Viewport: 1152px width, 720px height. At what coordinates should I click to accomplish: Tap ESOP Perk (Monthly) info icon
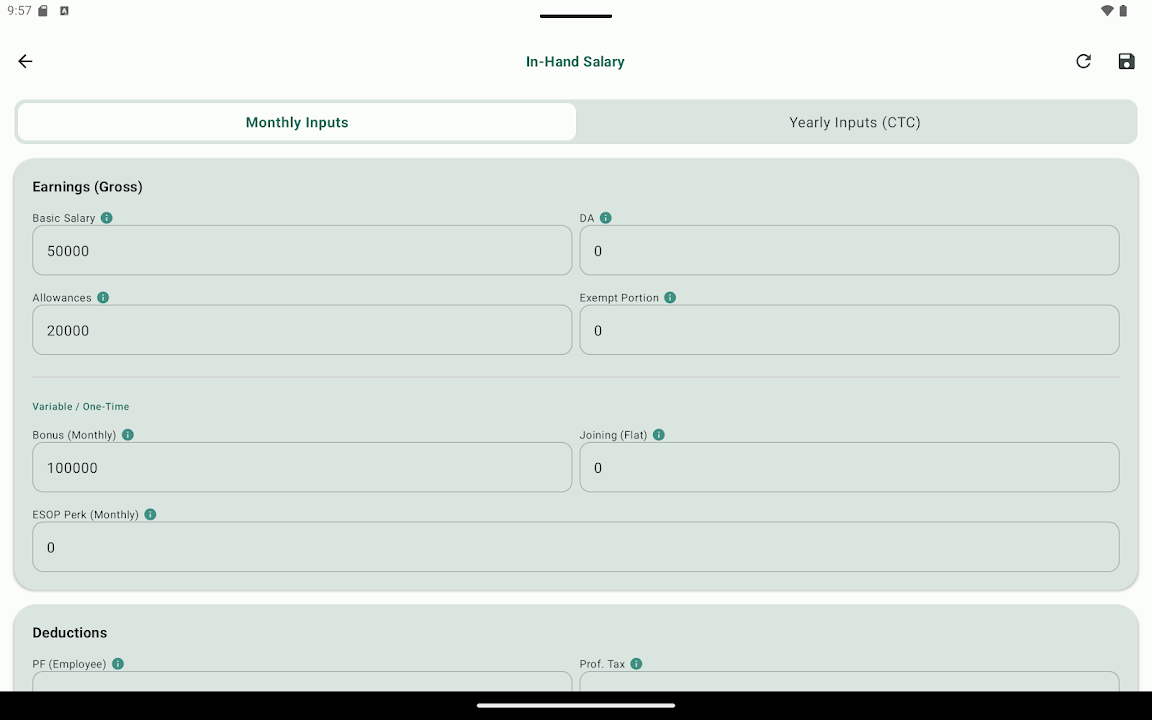click(x=150, y=515)
